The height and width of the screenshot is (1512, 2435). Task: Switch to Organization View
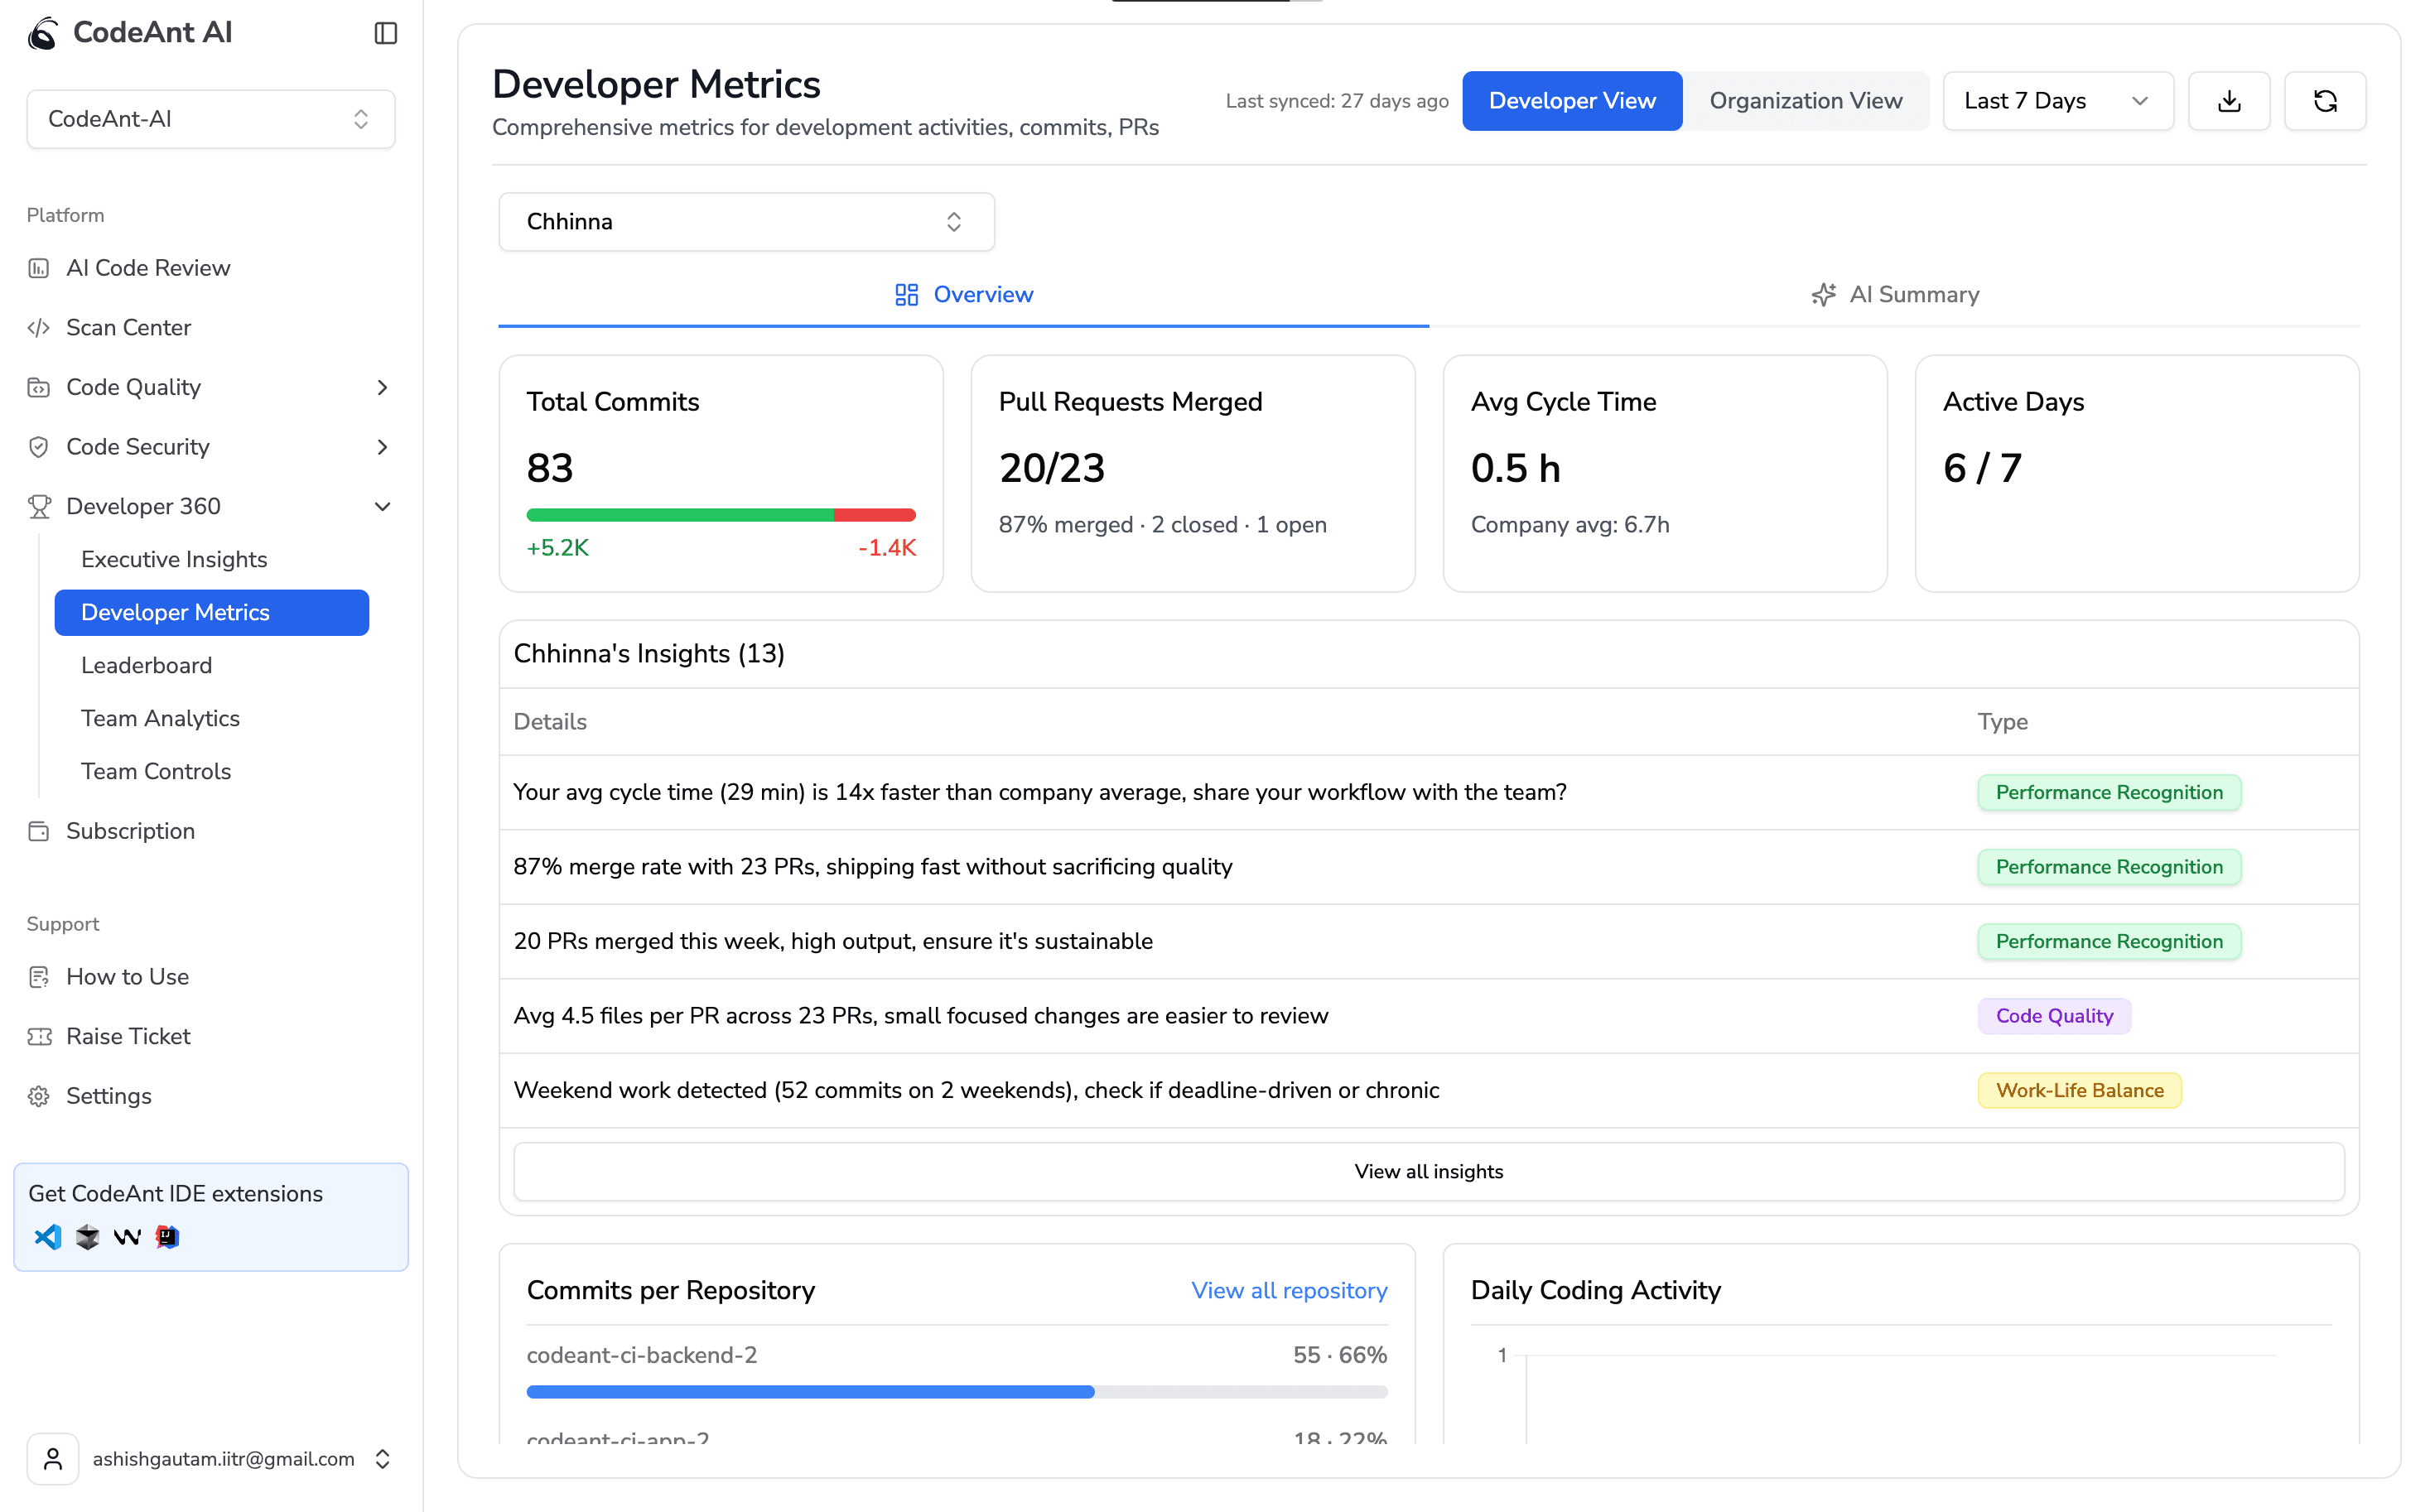[1805, 101]
